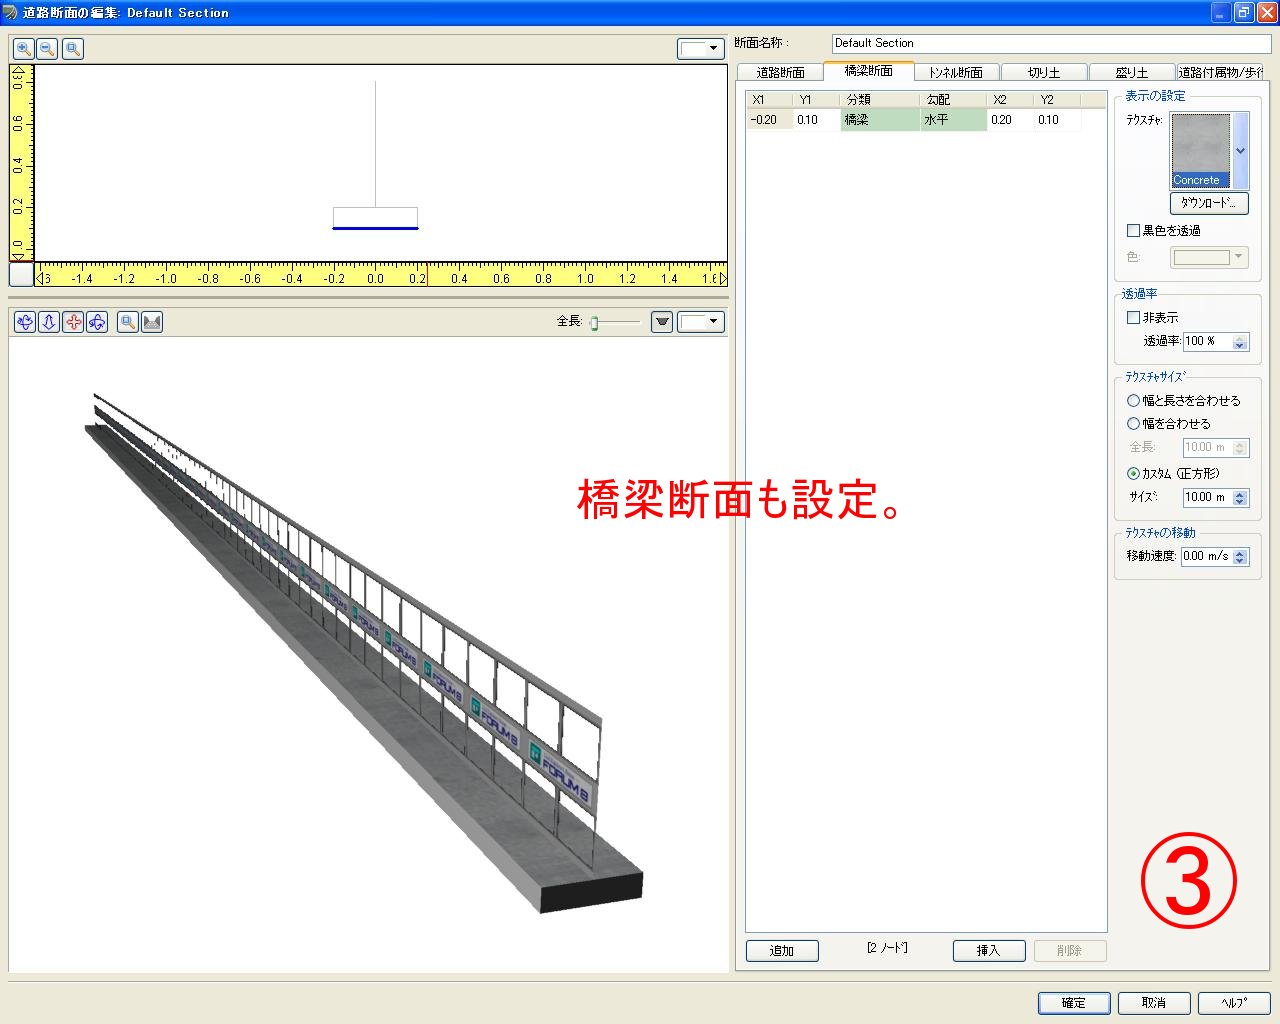Click the 全長 slider handle
The height and width of the screenshot is (1024, 1280).
point(594,323)
